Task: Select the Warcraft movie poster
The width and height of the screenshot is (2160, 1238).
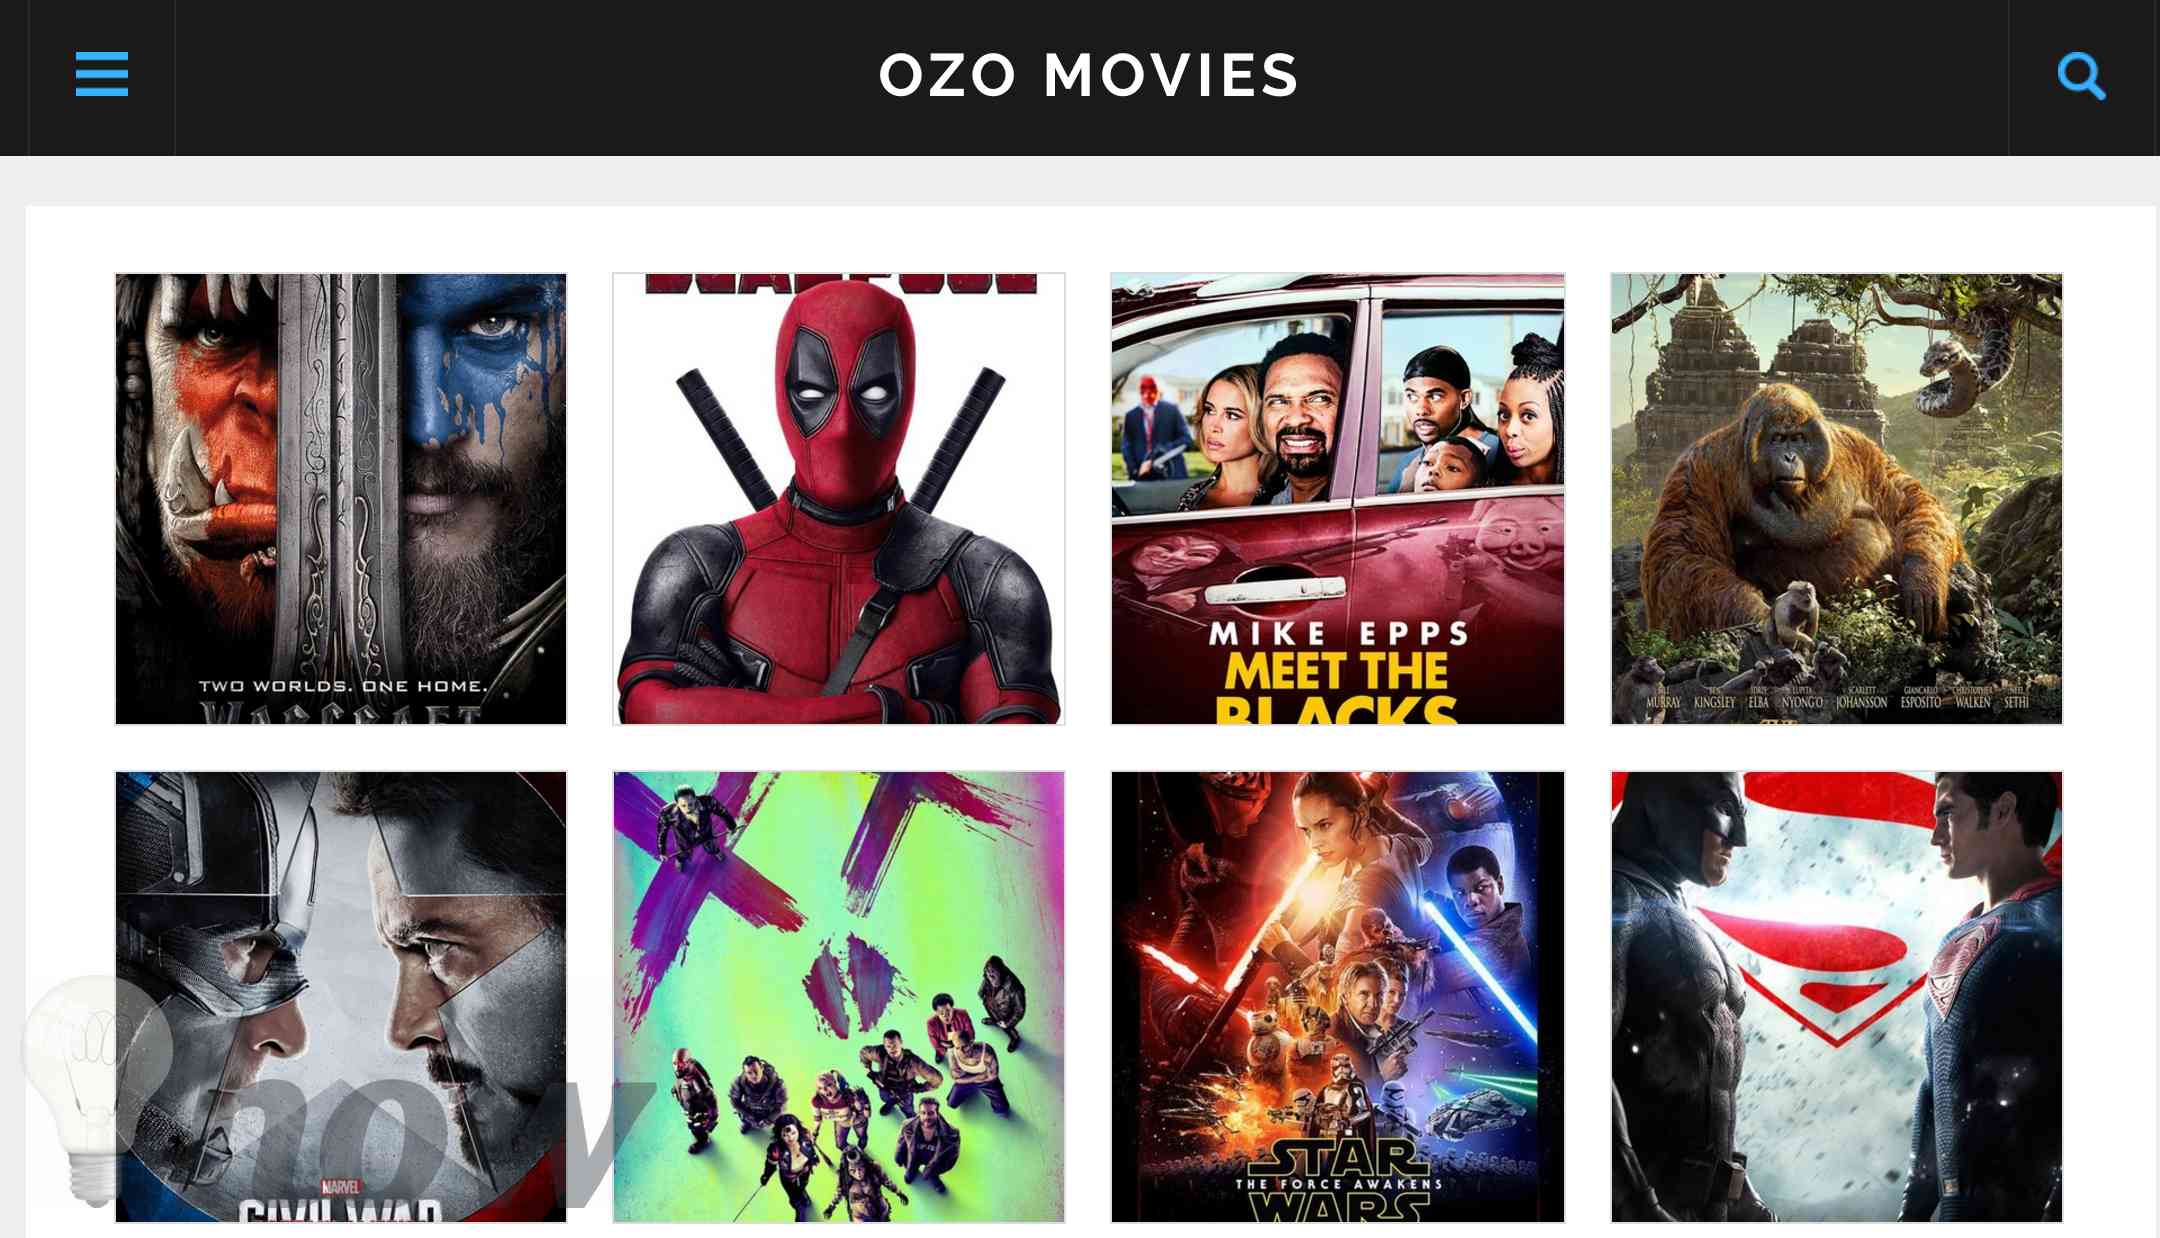Action: pyautogui.click(x=341, y=498)
